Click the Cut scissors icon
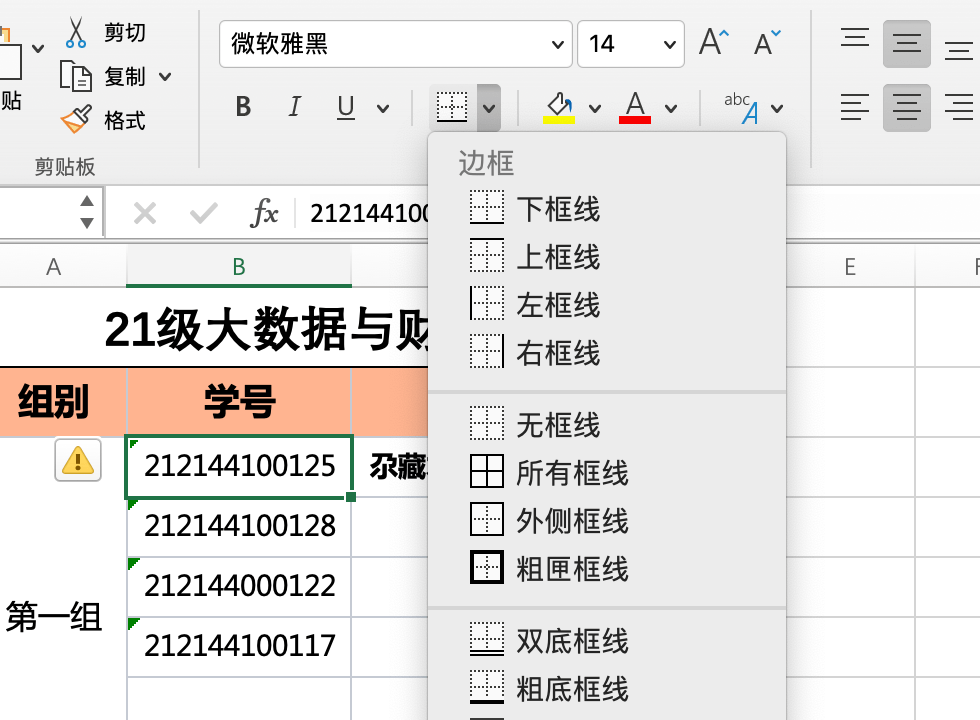 click(76, 32)
